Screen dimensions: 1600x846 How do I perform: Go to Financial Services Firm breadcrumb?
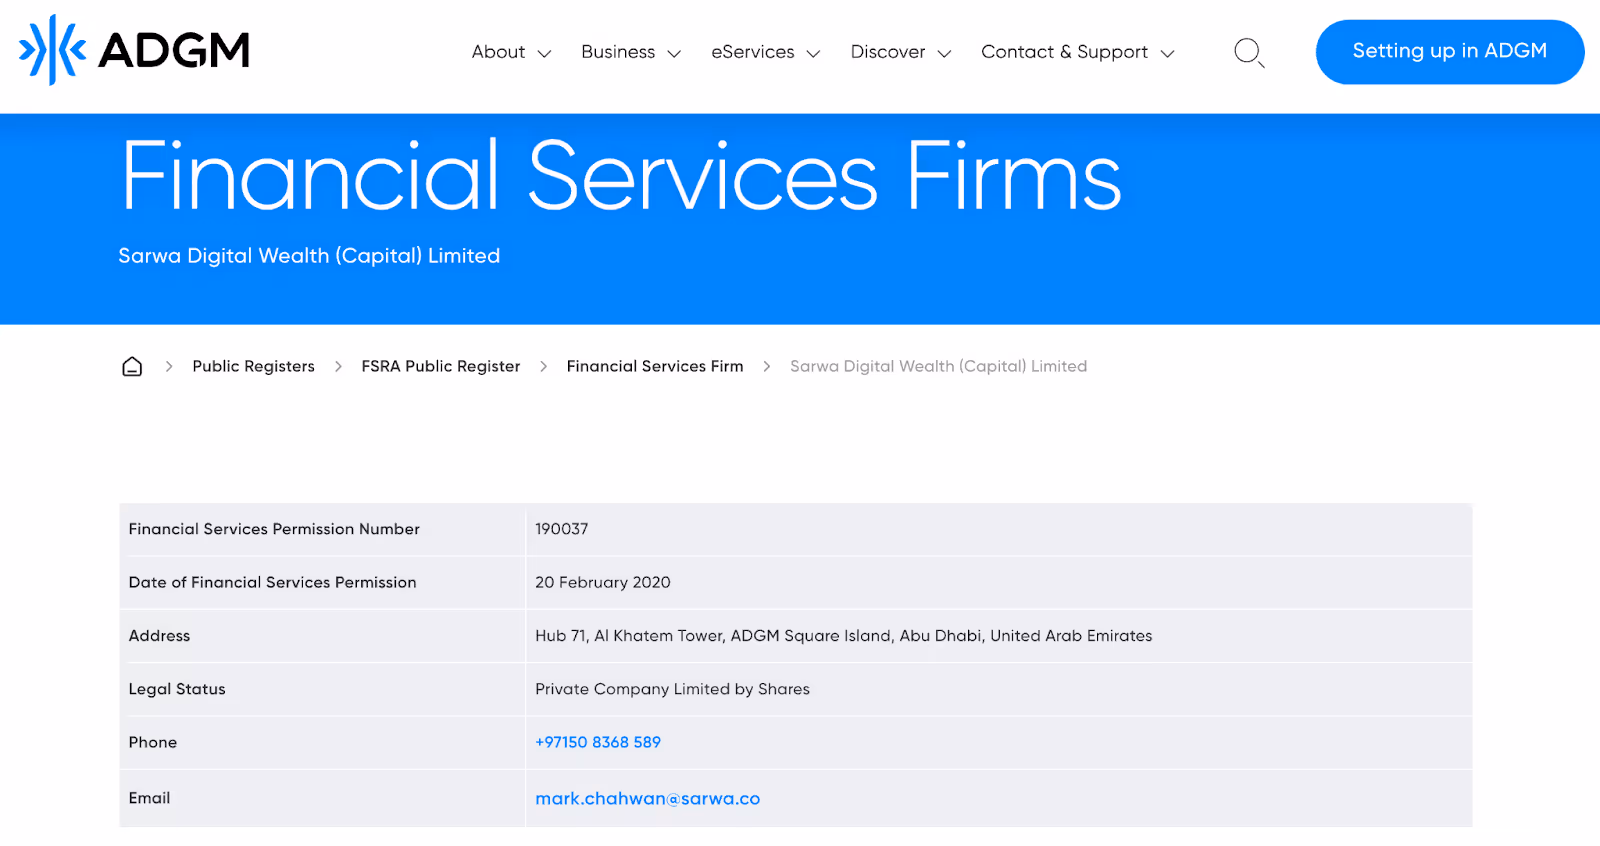pos(655,367)
